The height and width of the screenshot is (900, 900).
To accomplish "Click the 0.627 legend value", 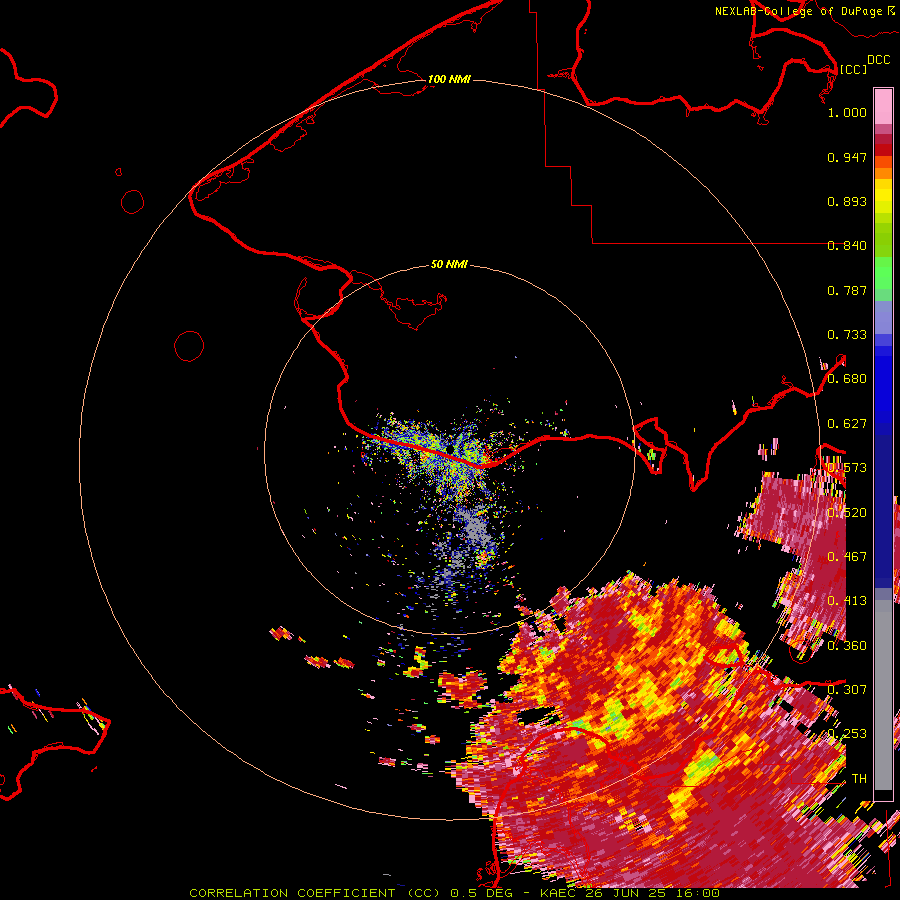I will tap(847, 424).
